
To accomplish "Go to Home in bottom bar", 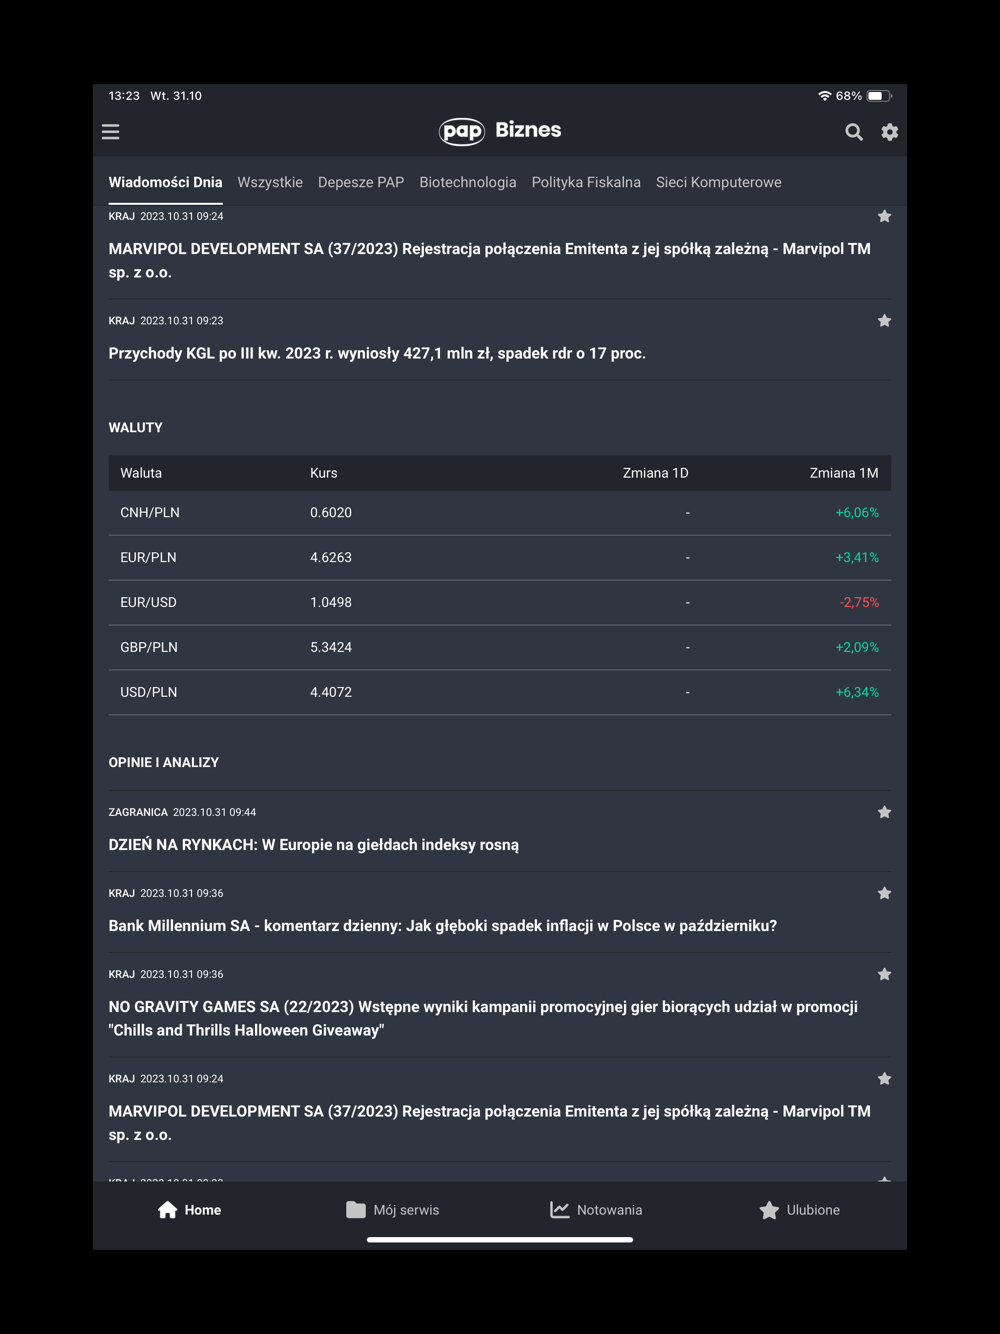I will tap(189, 1210).
